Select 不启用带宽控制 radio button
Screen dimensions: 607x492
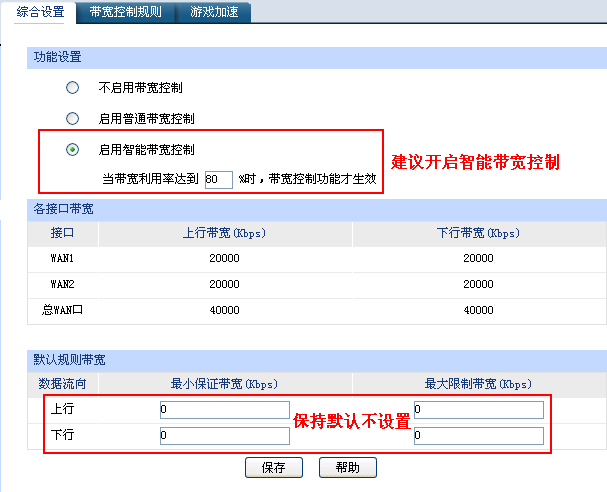click(x=72, y=88)
